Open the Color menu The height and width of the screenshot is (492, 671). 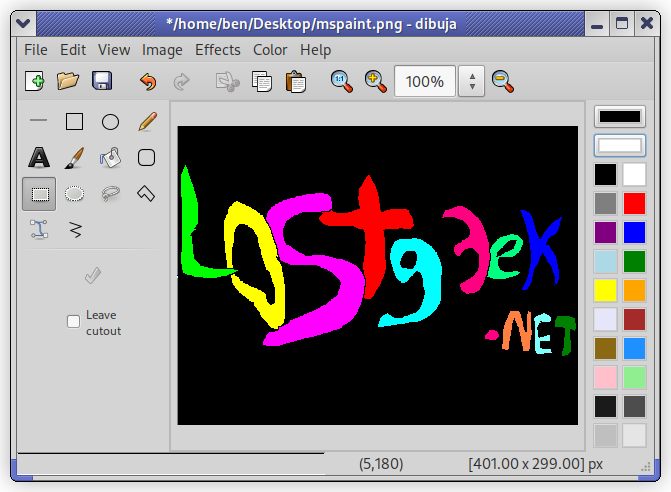270,50
